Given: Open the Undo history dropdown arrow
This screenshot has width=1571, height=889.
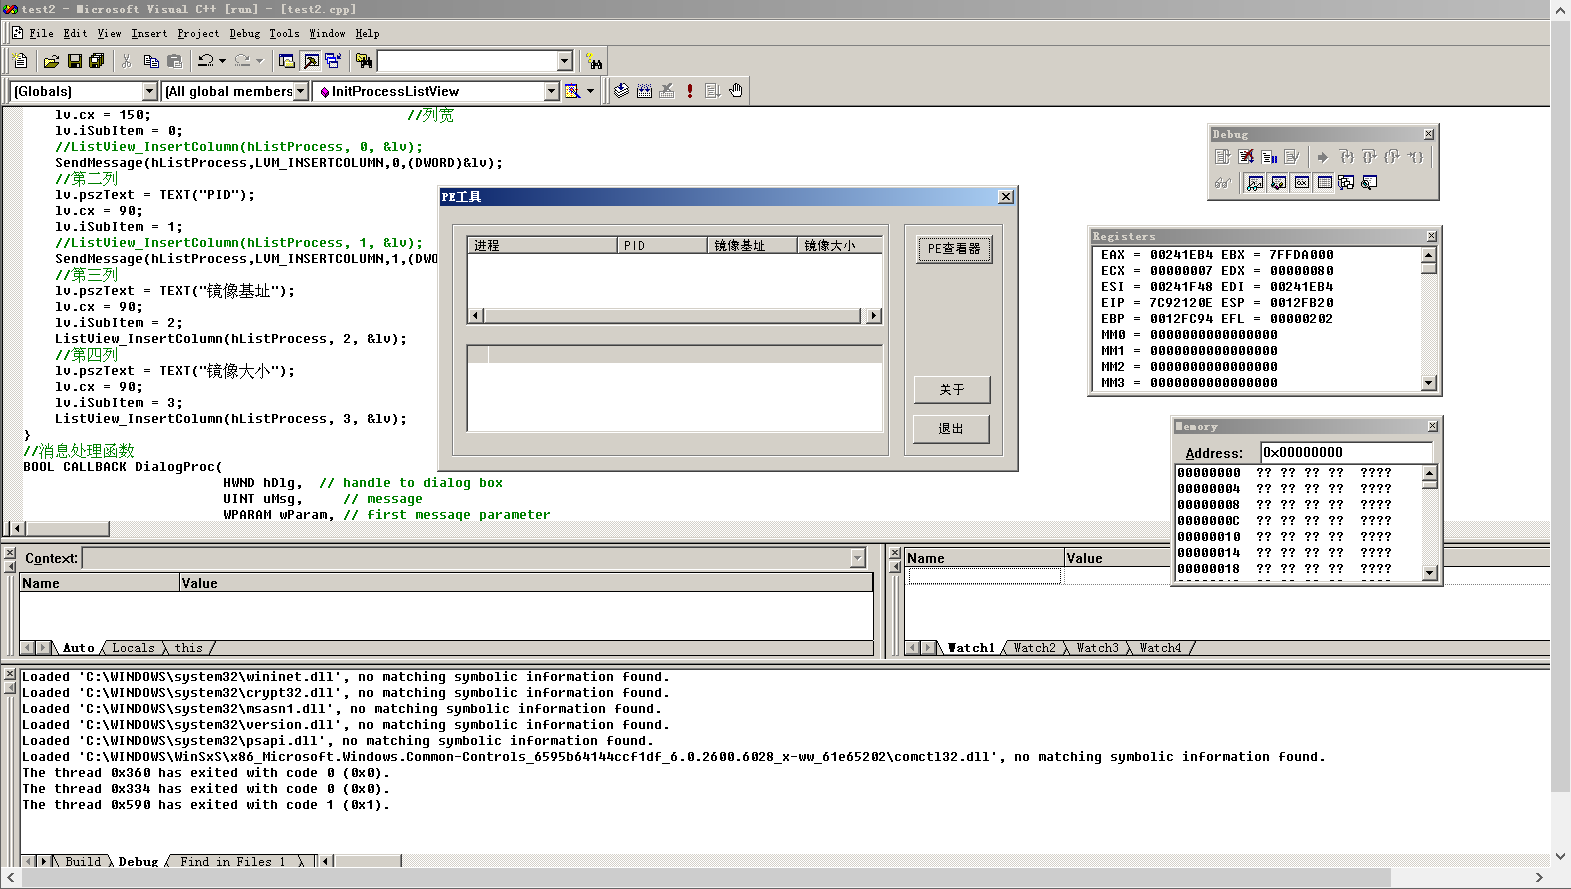Looking at the screenshot, I should click(222, 61).
